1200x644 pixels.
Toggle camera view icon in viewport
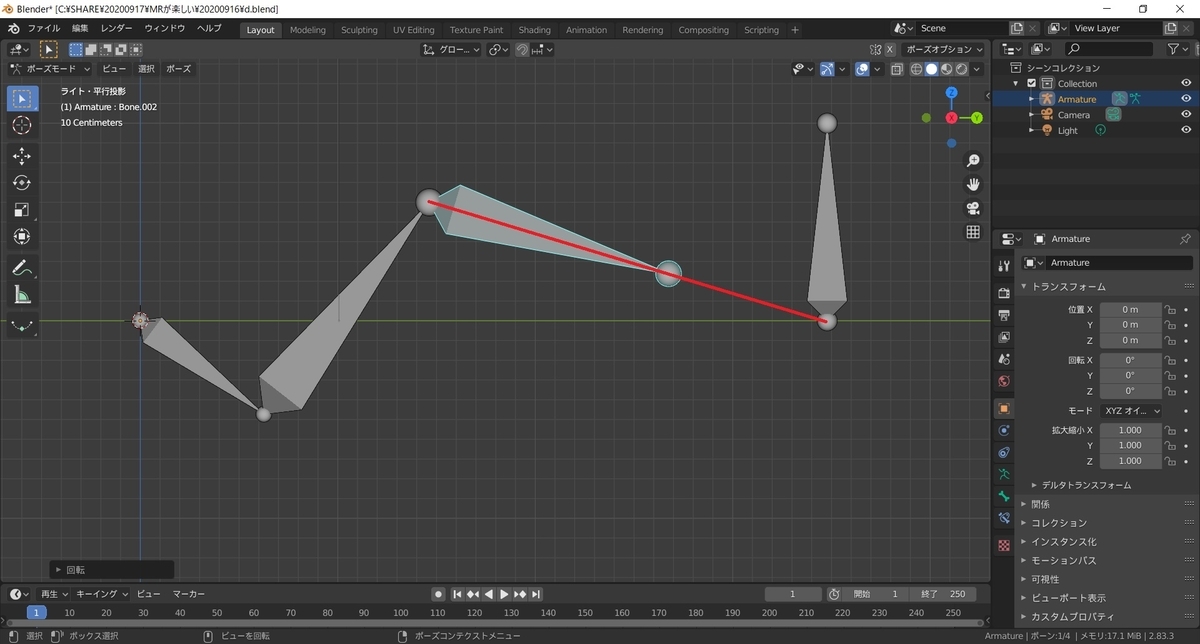coord(972,208)
